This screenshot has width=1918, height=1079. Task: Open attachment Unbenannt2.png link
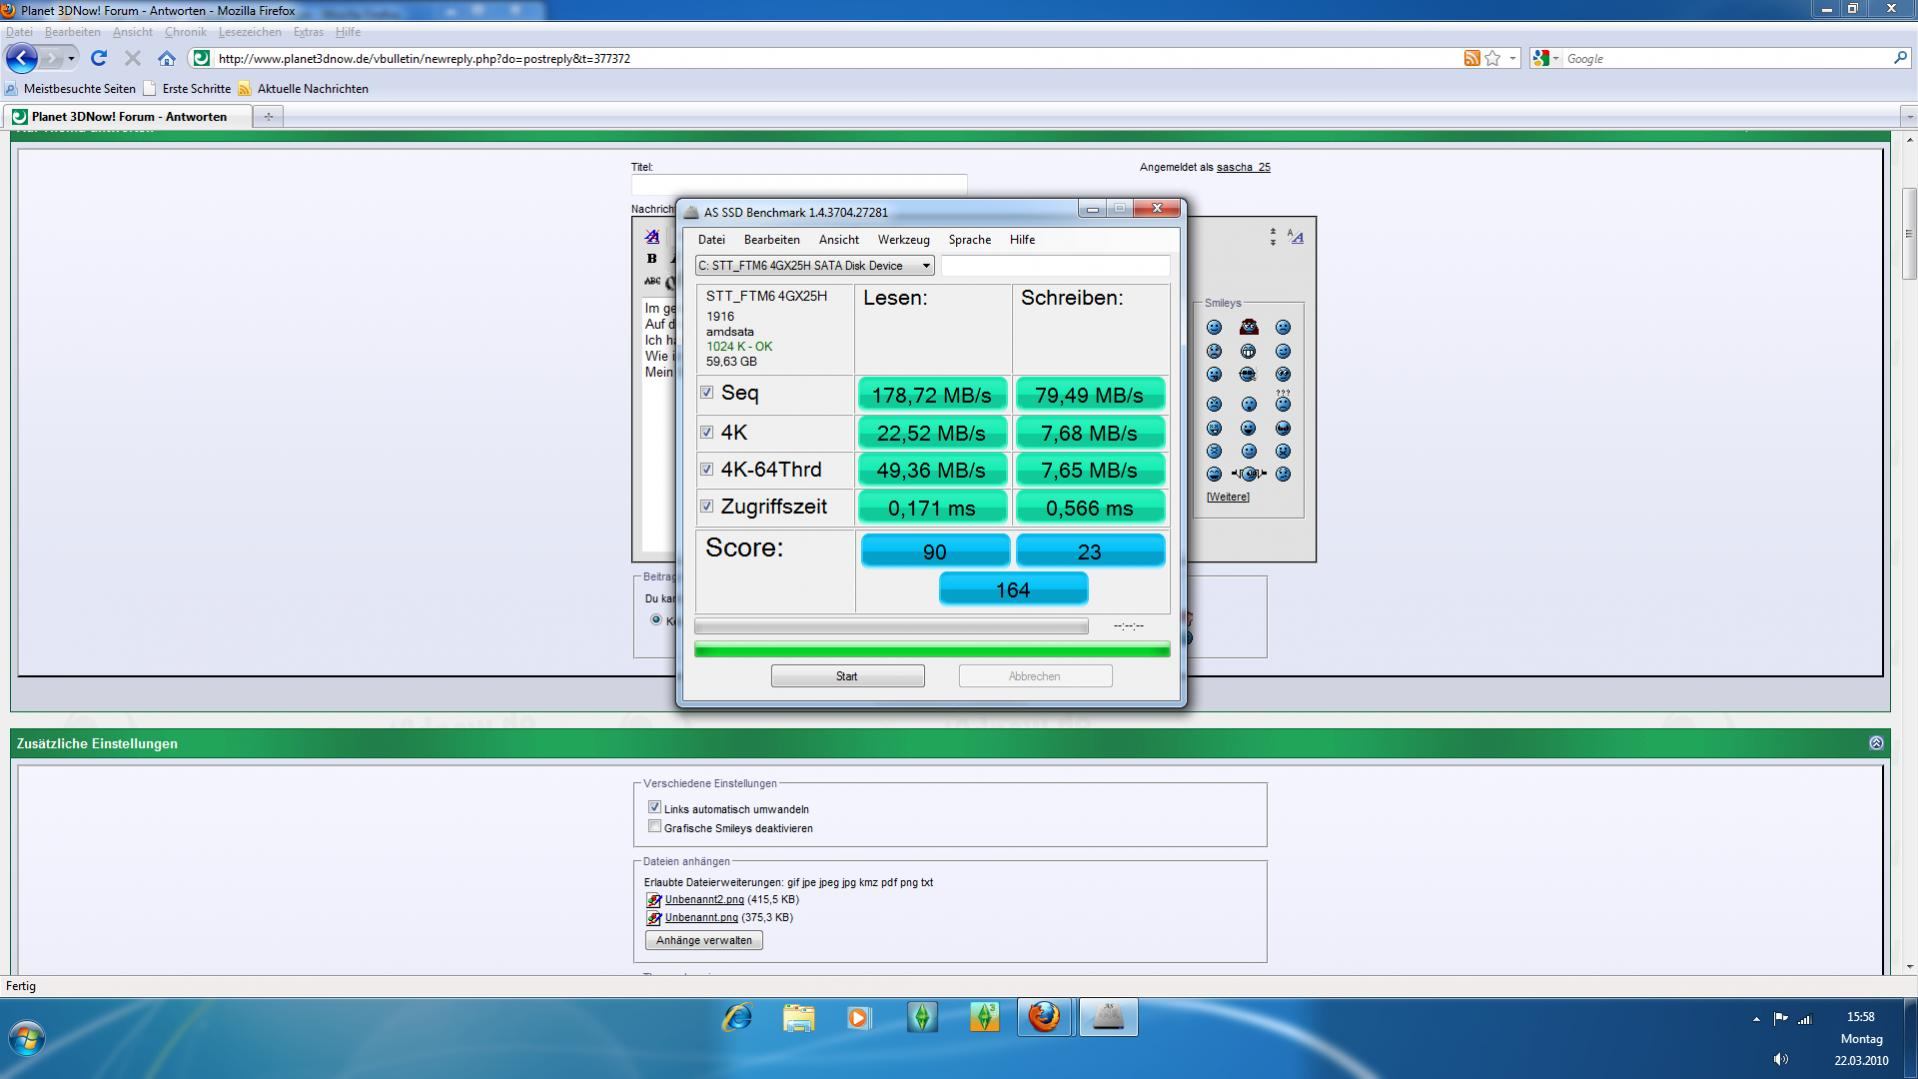704,899
